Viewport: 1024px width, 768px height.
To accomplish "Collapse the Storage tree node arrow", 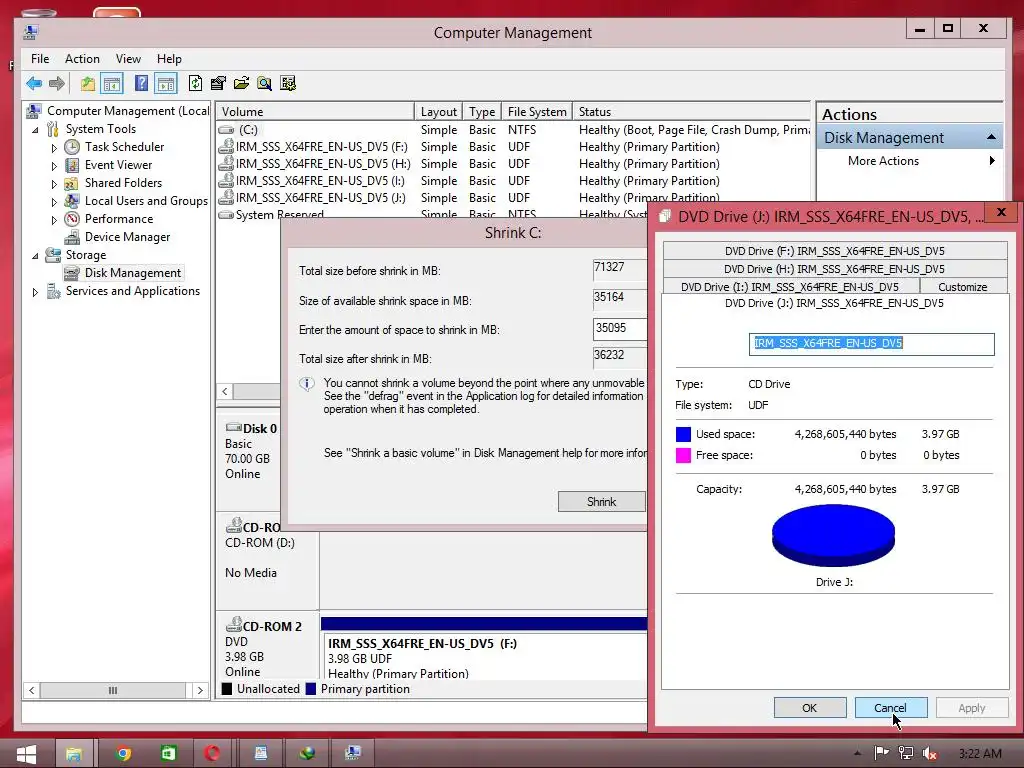I will point(35,256).
